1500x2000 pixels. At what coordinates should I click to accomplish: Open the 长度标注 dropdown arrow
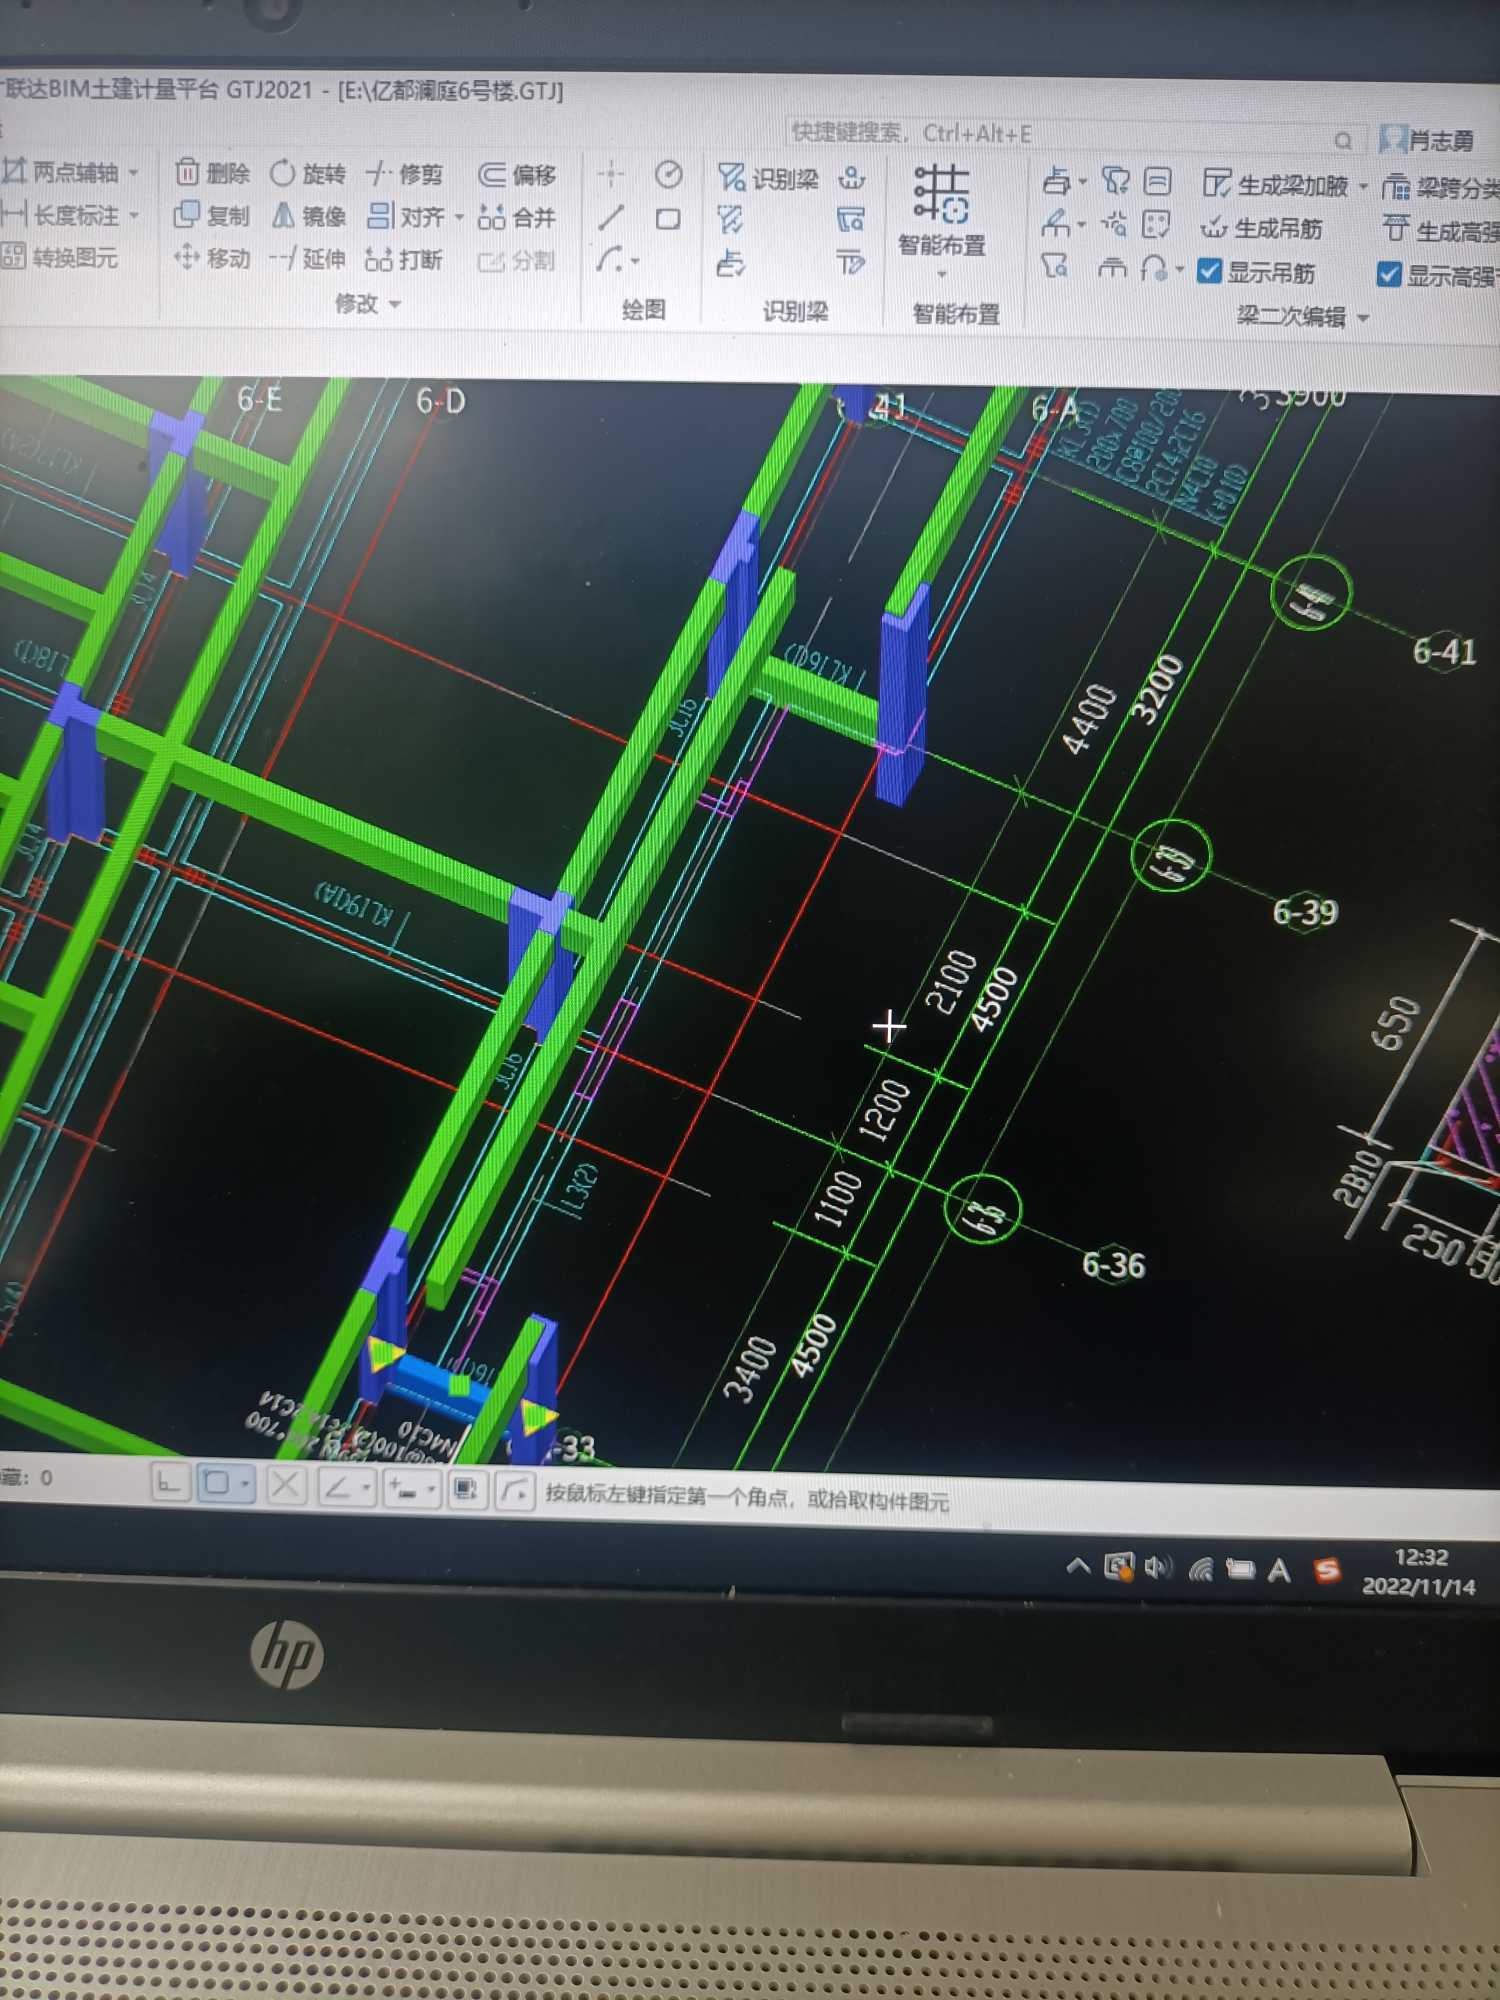[x=134, y=215]
